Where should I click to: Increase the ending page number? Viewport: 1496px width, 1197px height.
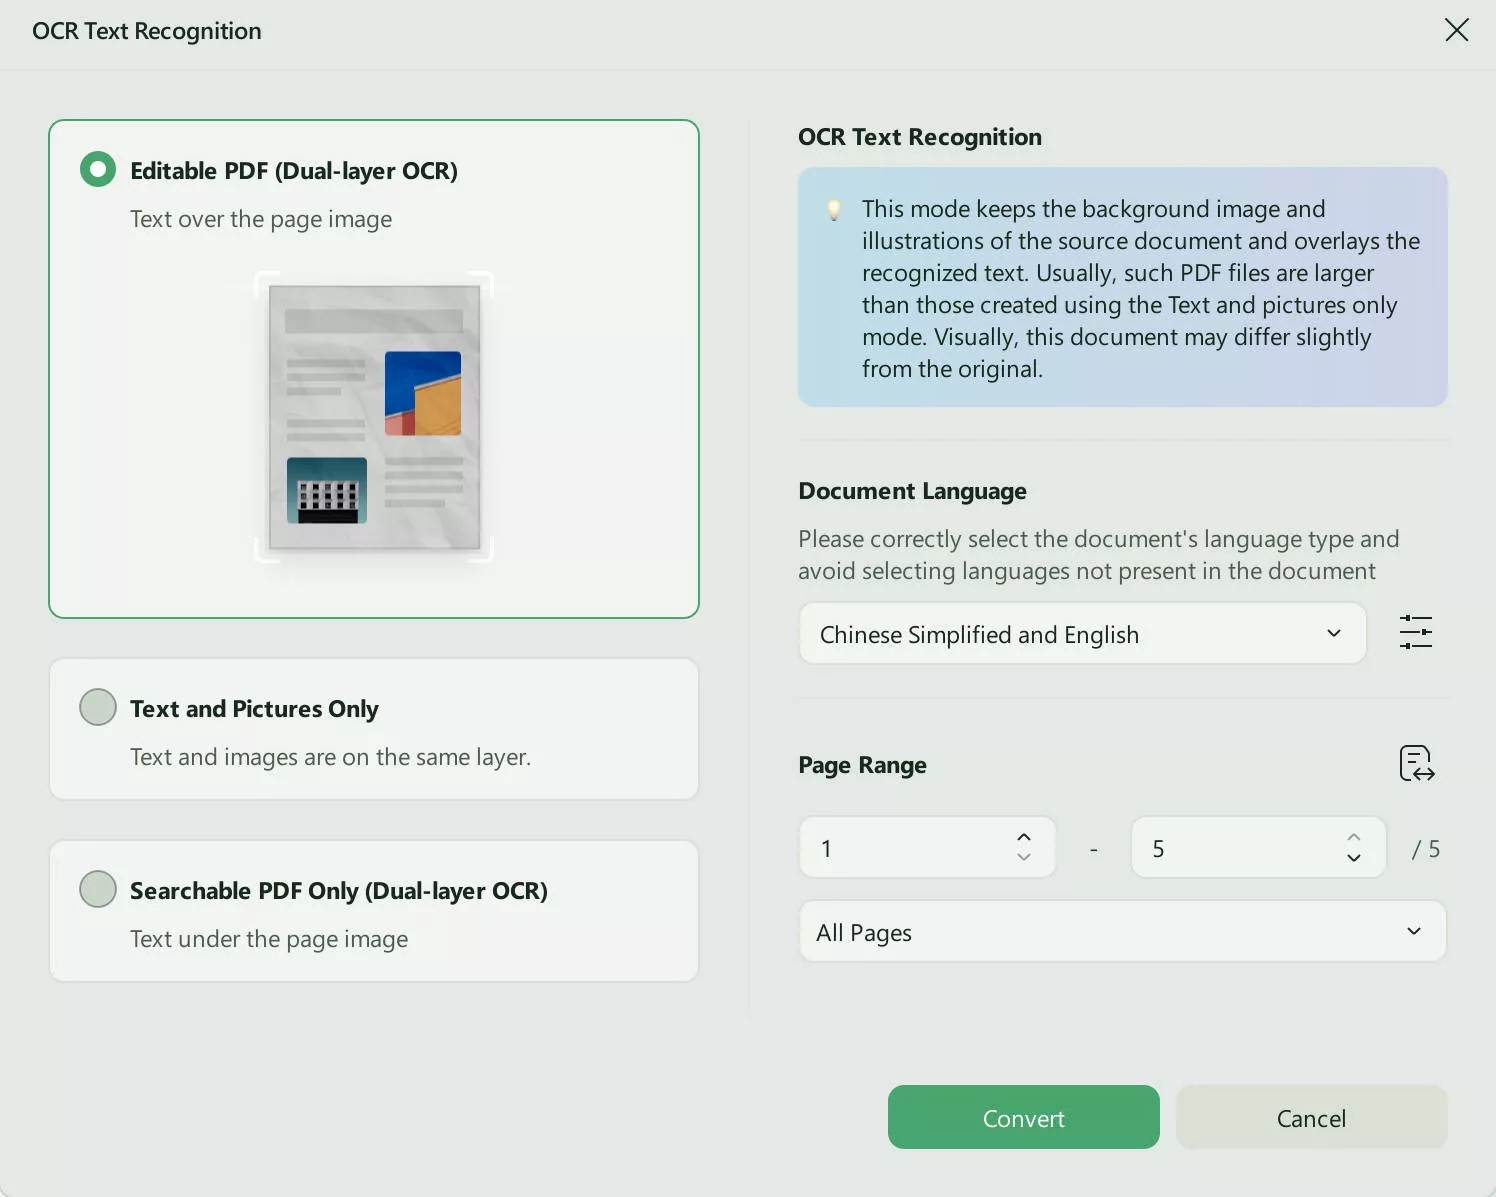1354,836
